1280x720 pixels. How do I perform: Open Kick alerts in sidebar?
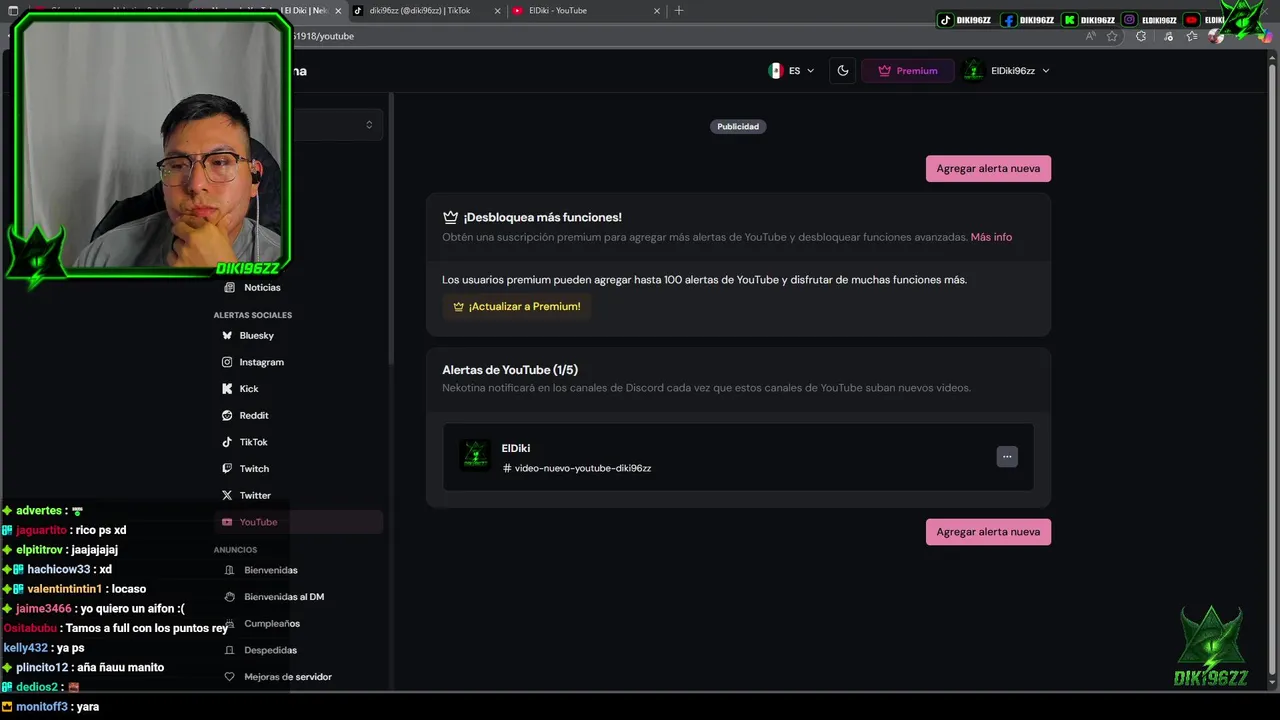[x=298, y=389]
